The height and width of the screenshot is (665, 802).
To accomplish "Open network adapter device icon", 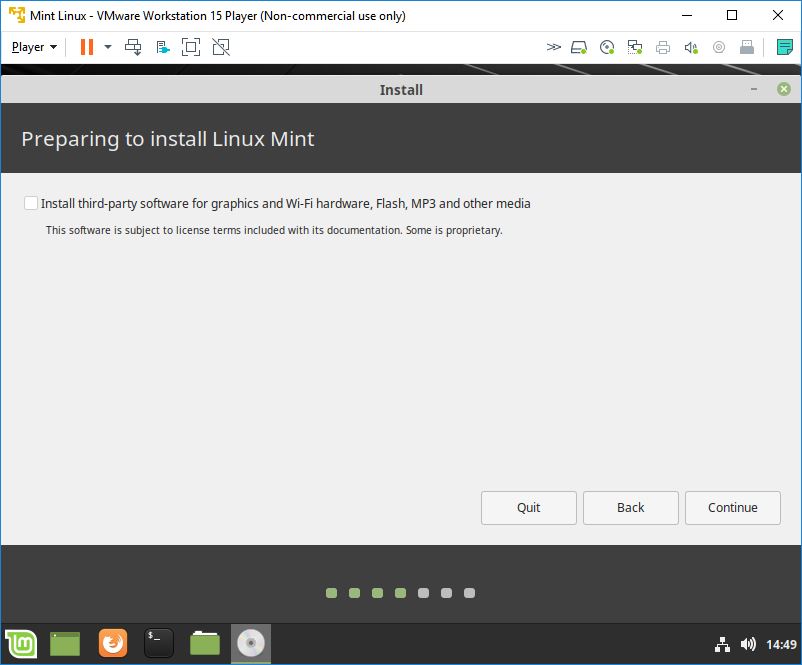I will [635, 48].
